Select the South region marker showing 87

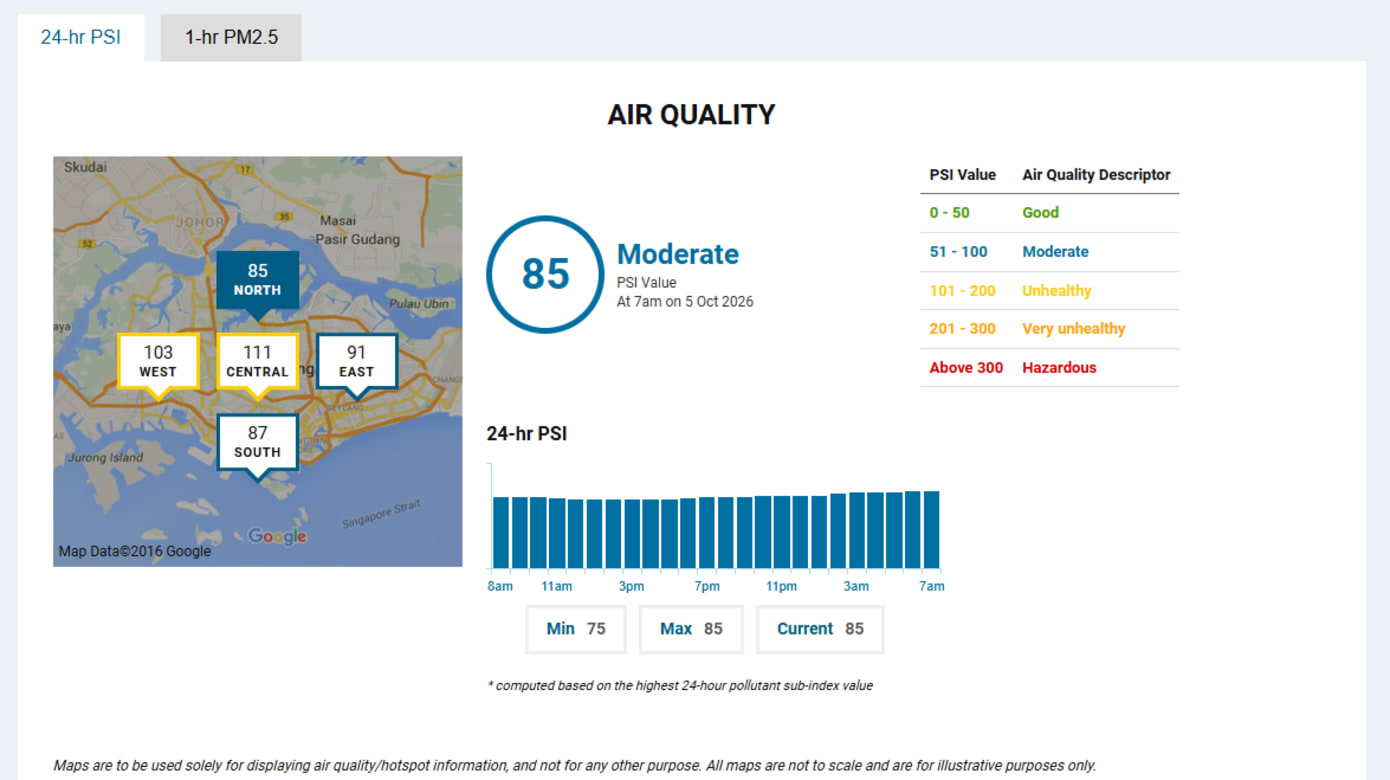258,443
